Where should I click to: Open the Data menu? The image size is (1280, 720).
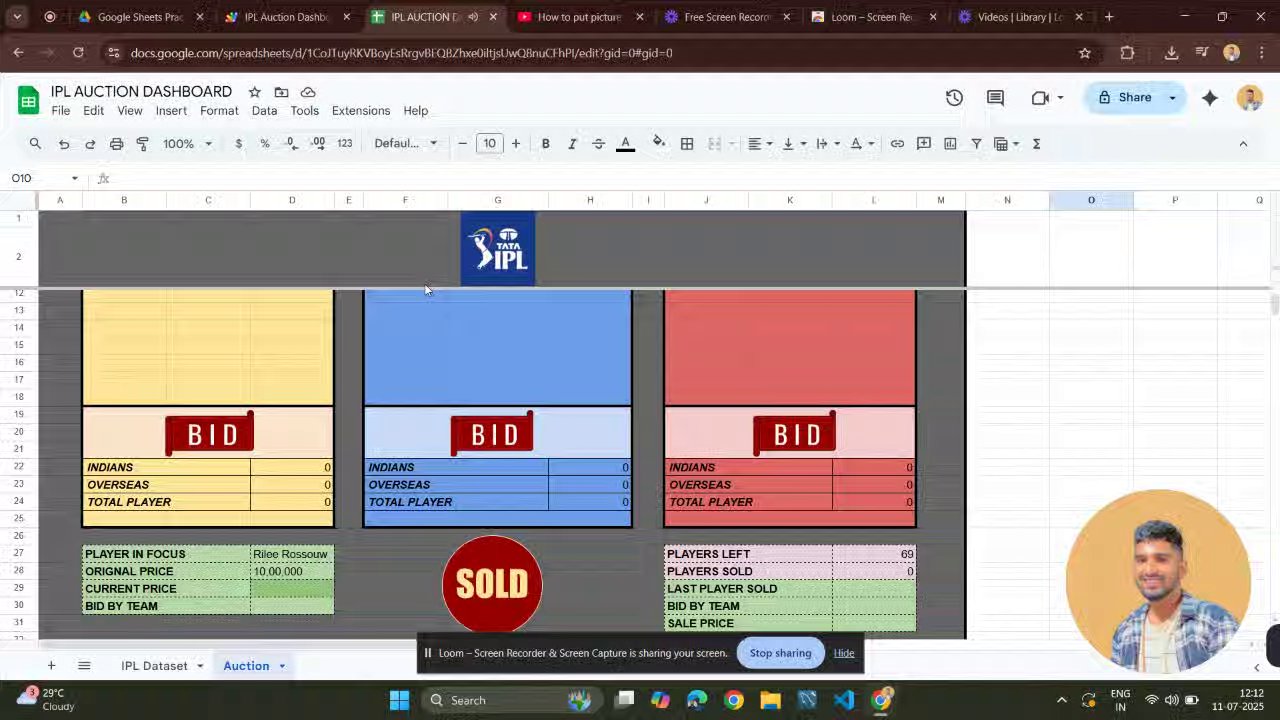click(264, 111)
